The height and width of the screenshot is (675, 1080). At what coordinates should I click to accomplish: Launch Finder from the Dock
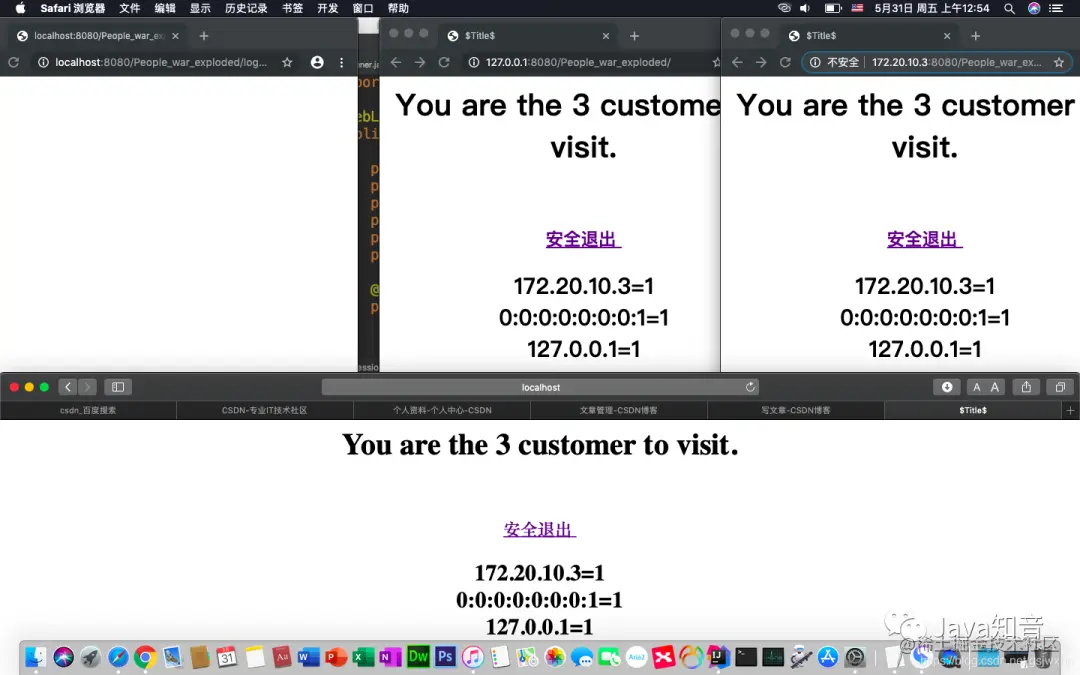35,657
